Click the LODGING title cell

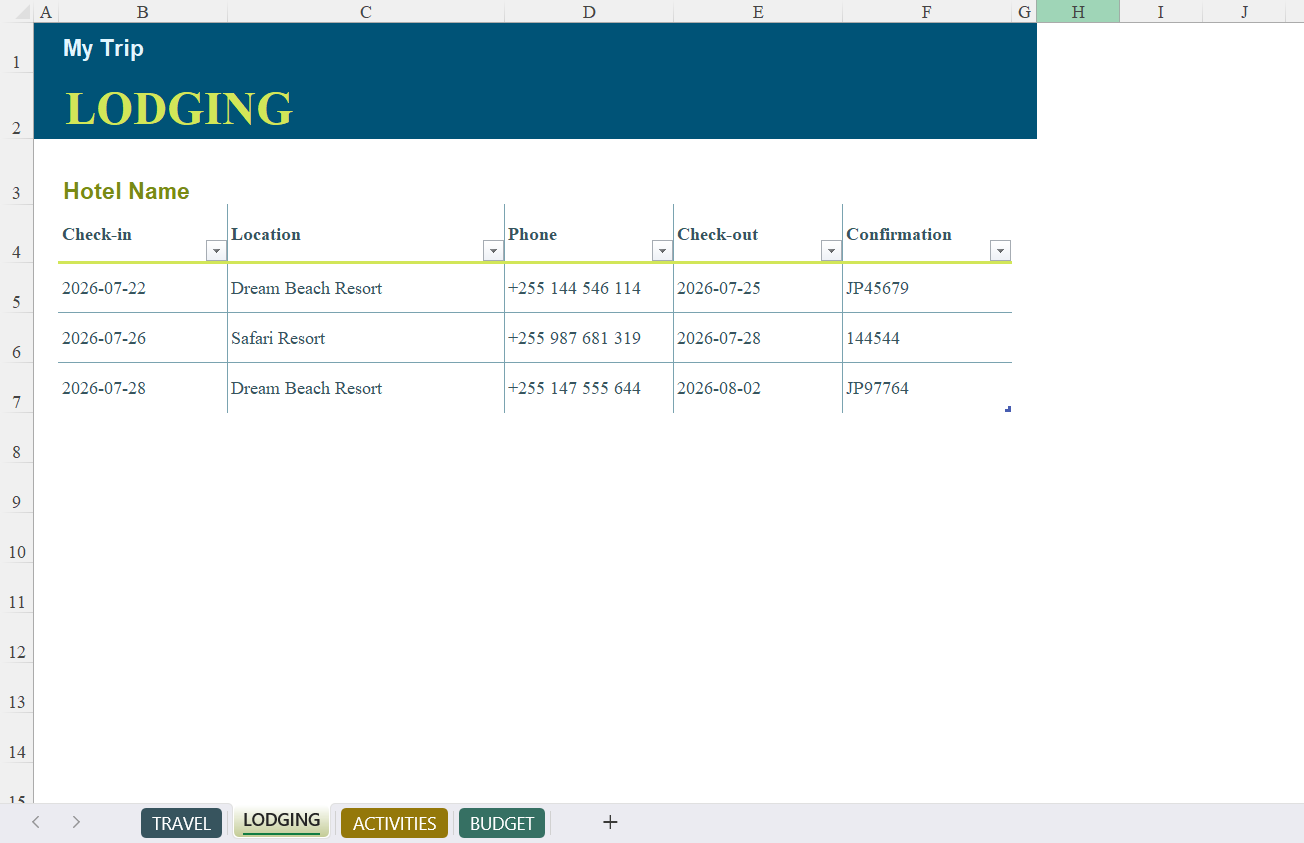[179, 108]
